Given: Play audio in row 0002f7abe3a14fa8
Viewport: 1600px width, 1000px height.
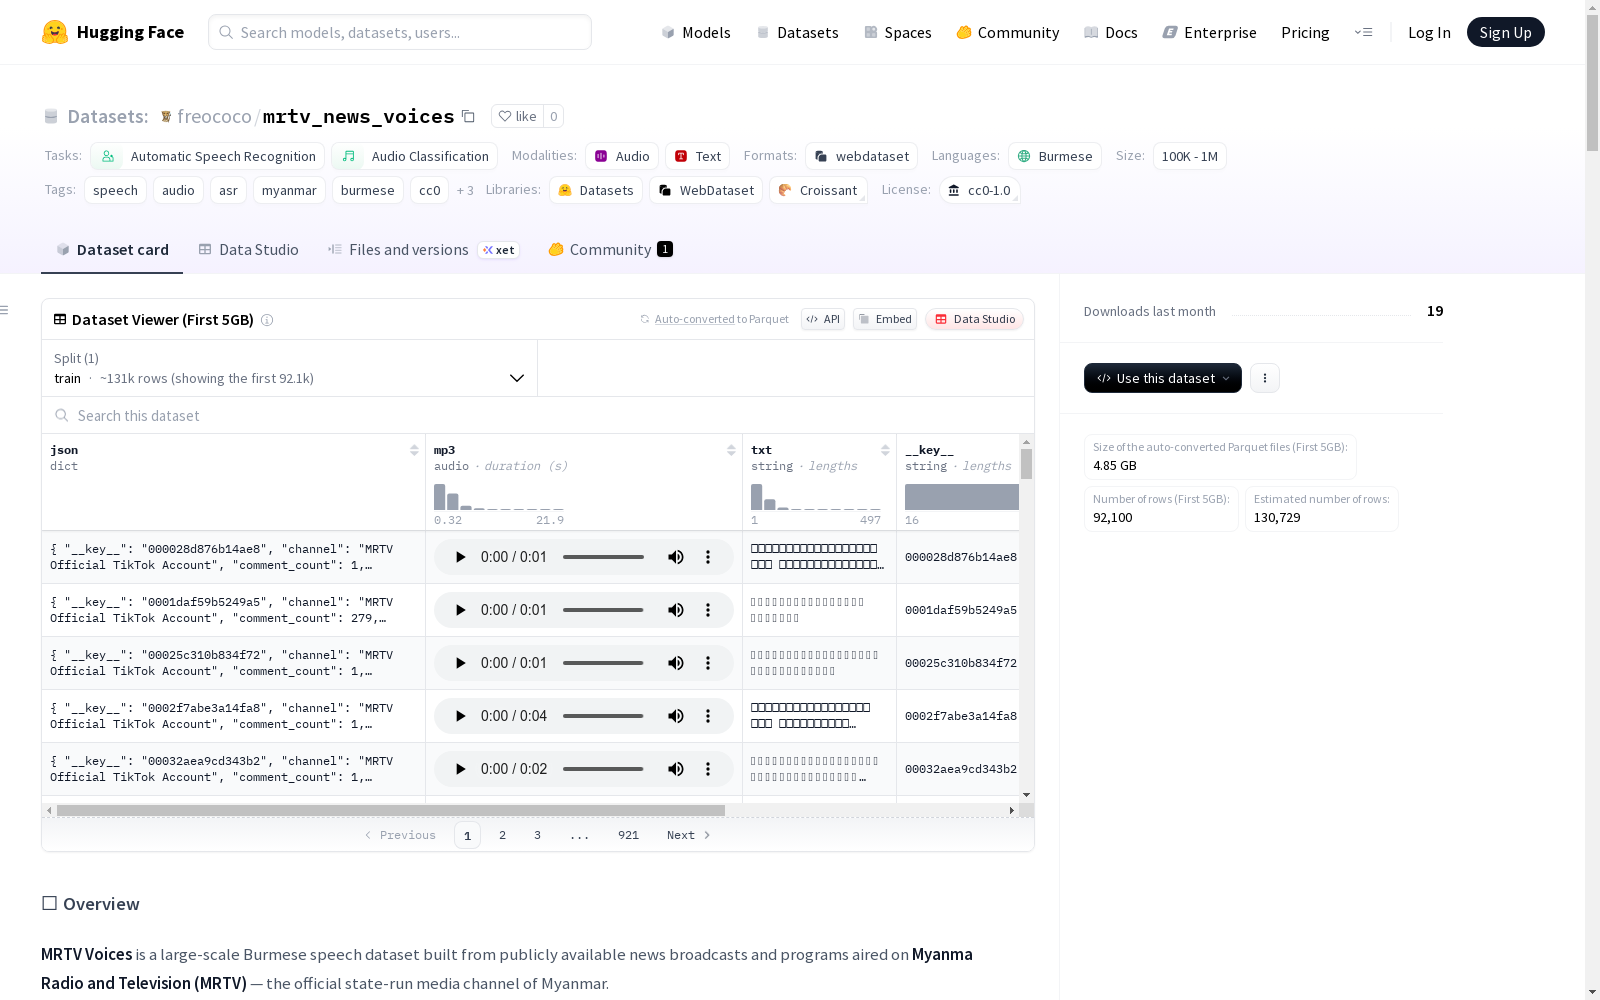Looking at the screenshot, I should [460, 716].
